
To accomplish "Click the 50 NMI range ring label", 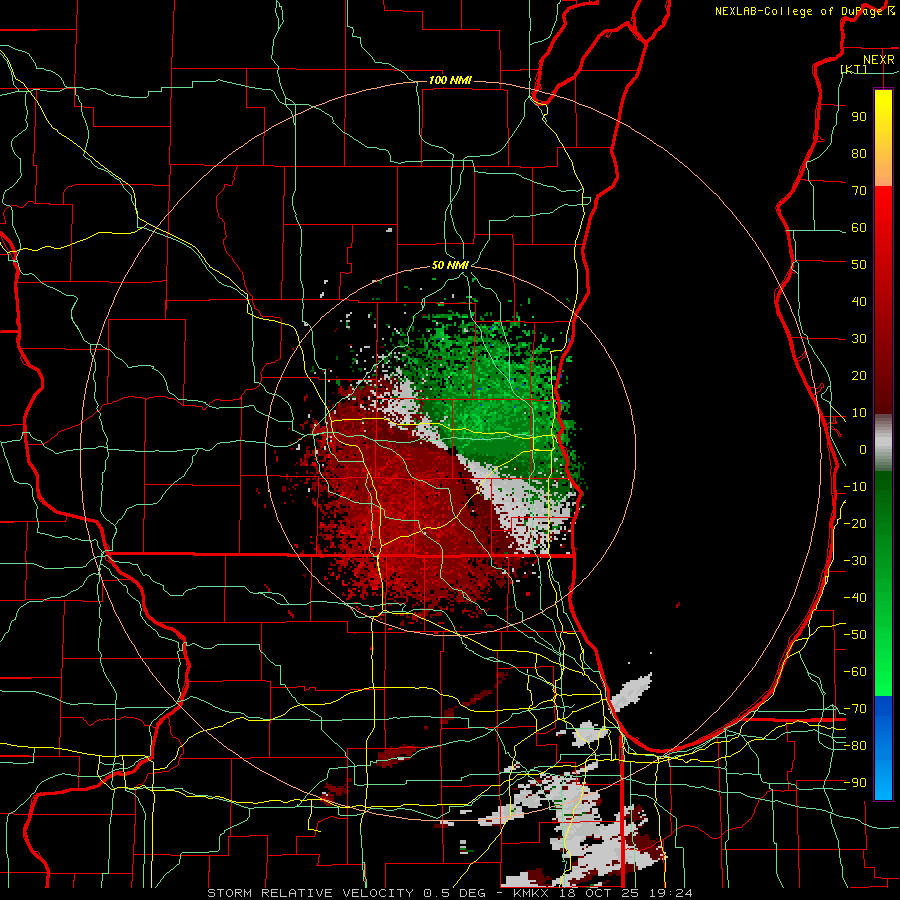I will pyautogui.click(x=450, y=265).
